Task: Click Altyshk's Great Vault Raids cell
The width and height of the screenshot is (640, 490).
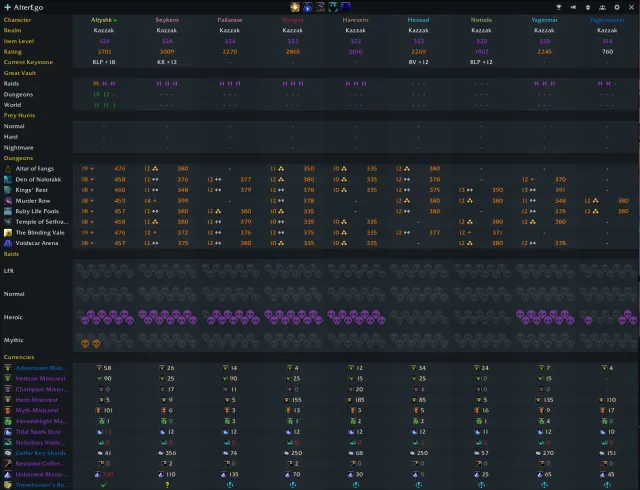Action: pyautogui.click(x=104, y=83)
